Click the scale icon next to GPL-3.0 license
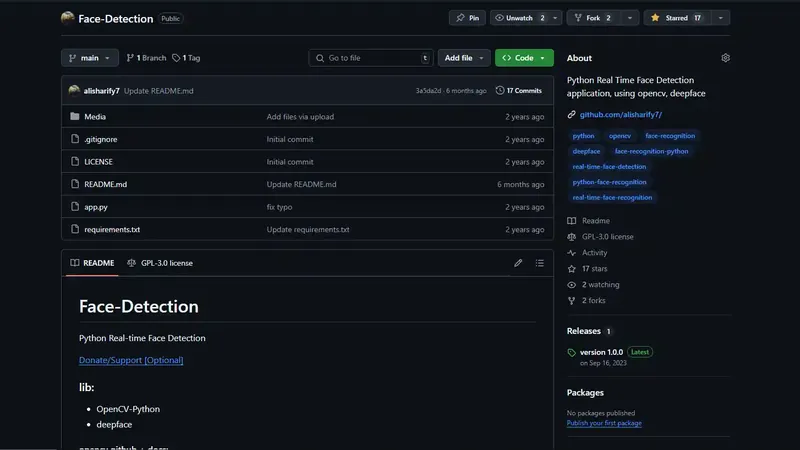Viewport: 800px width, 450px height. [x=571, y=237]
